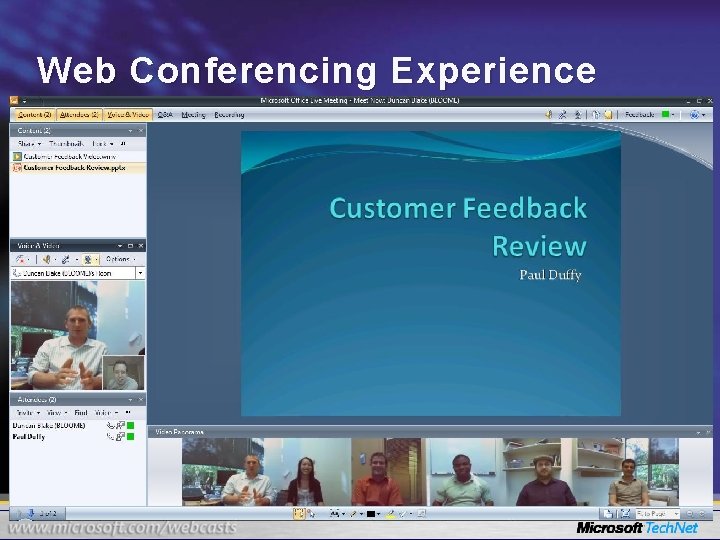The width and height of the screenshot is (720, 540).
Task: Click the green status square on the Paul Duffy row
Action: click(x=130, y=437)
